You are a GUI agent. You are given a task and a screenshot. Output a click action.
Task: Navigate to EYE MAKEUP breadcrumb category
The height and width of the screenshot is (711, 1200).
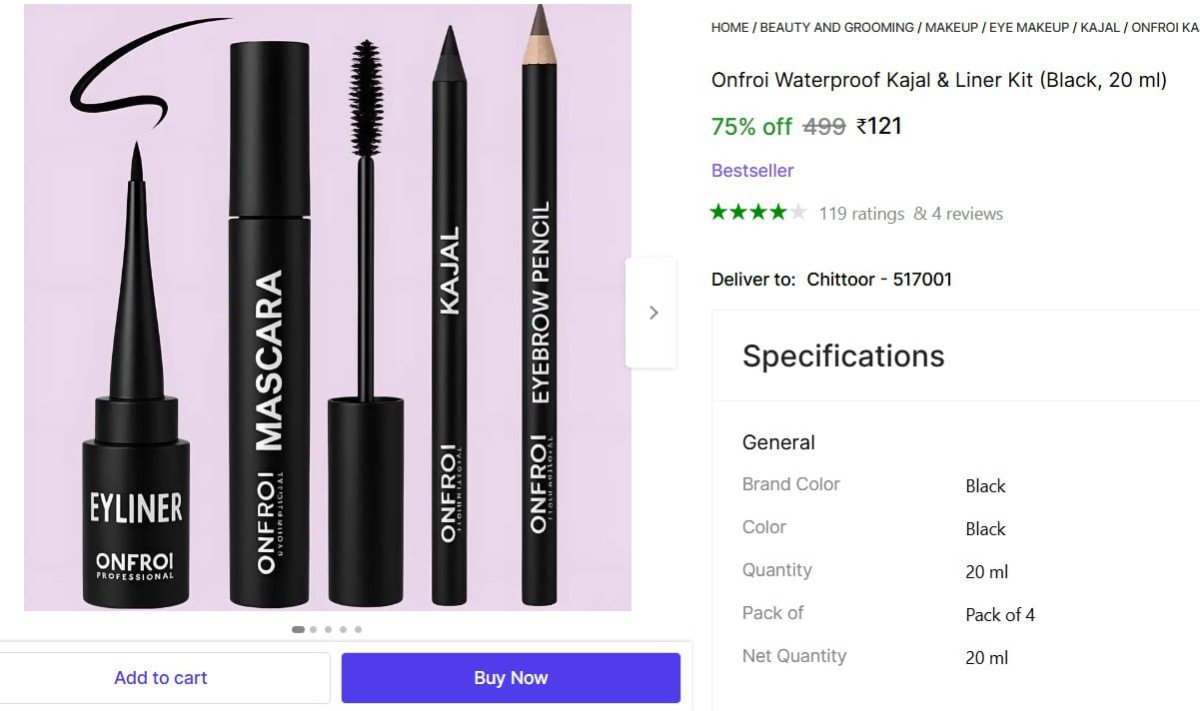[x=1028, y=27]
